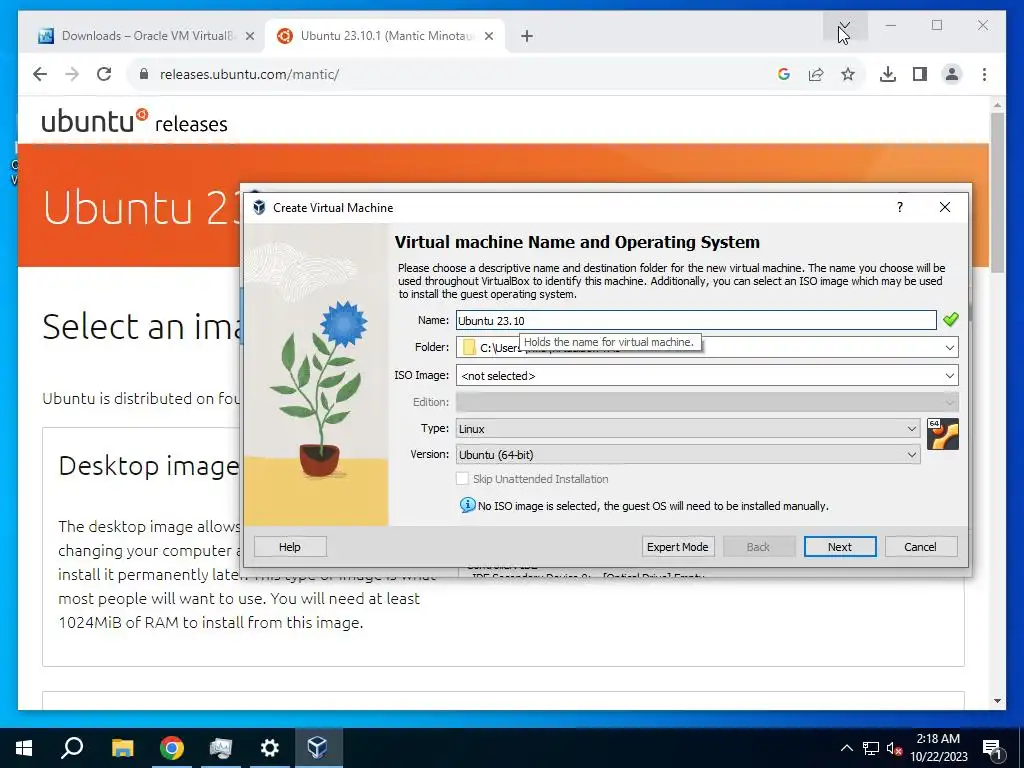Switch to Expert Mode
The height and width of the screenshot is (768, 1024).
677,547
